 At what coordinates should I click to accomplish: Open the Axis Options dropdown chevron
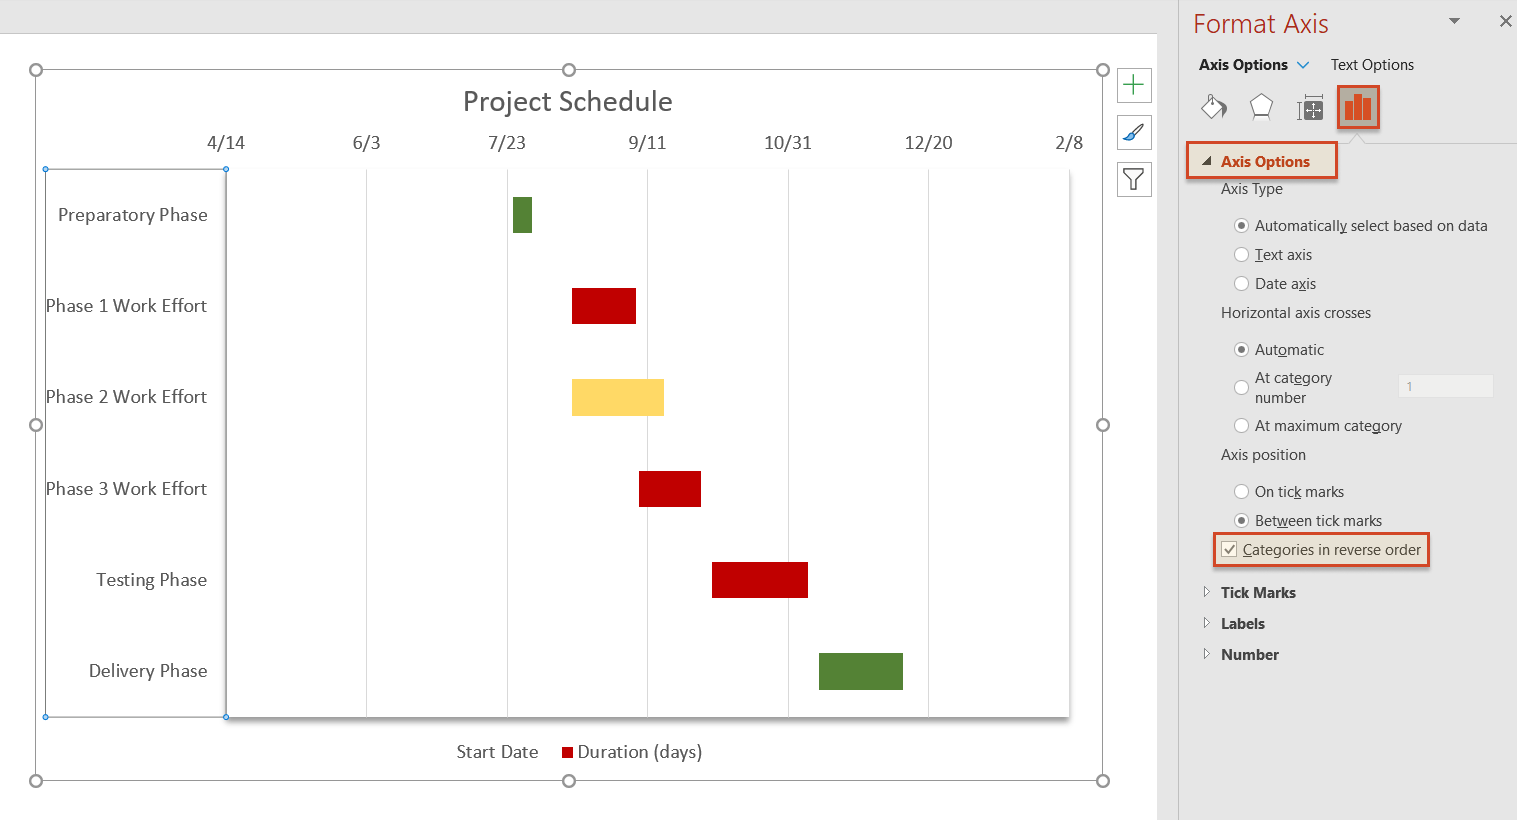(x=1303, y=65)
